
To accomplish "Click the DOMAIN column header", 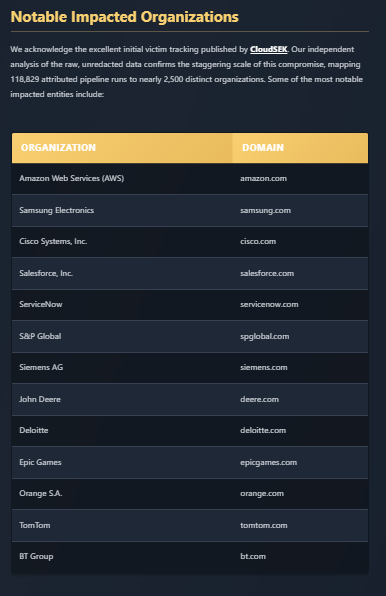I will tap(300, 148).
